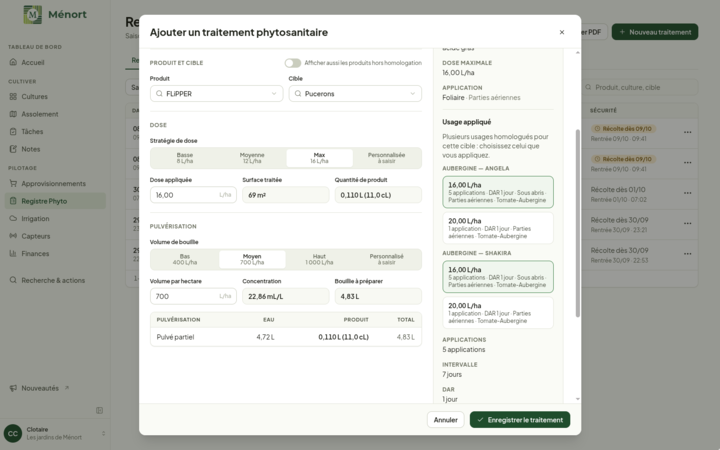720x450 pixels.
Task: Select Haut 1000 L/ha spray volume
Action: point(319,259)
